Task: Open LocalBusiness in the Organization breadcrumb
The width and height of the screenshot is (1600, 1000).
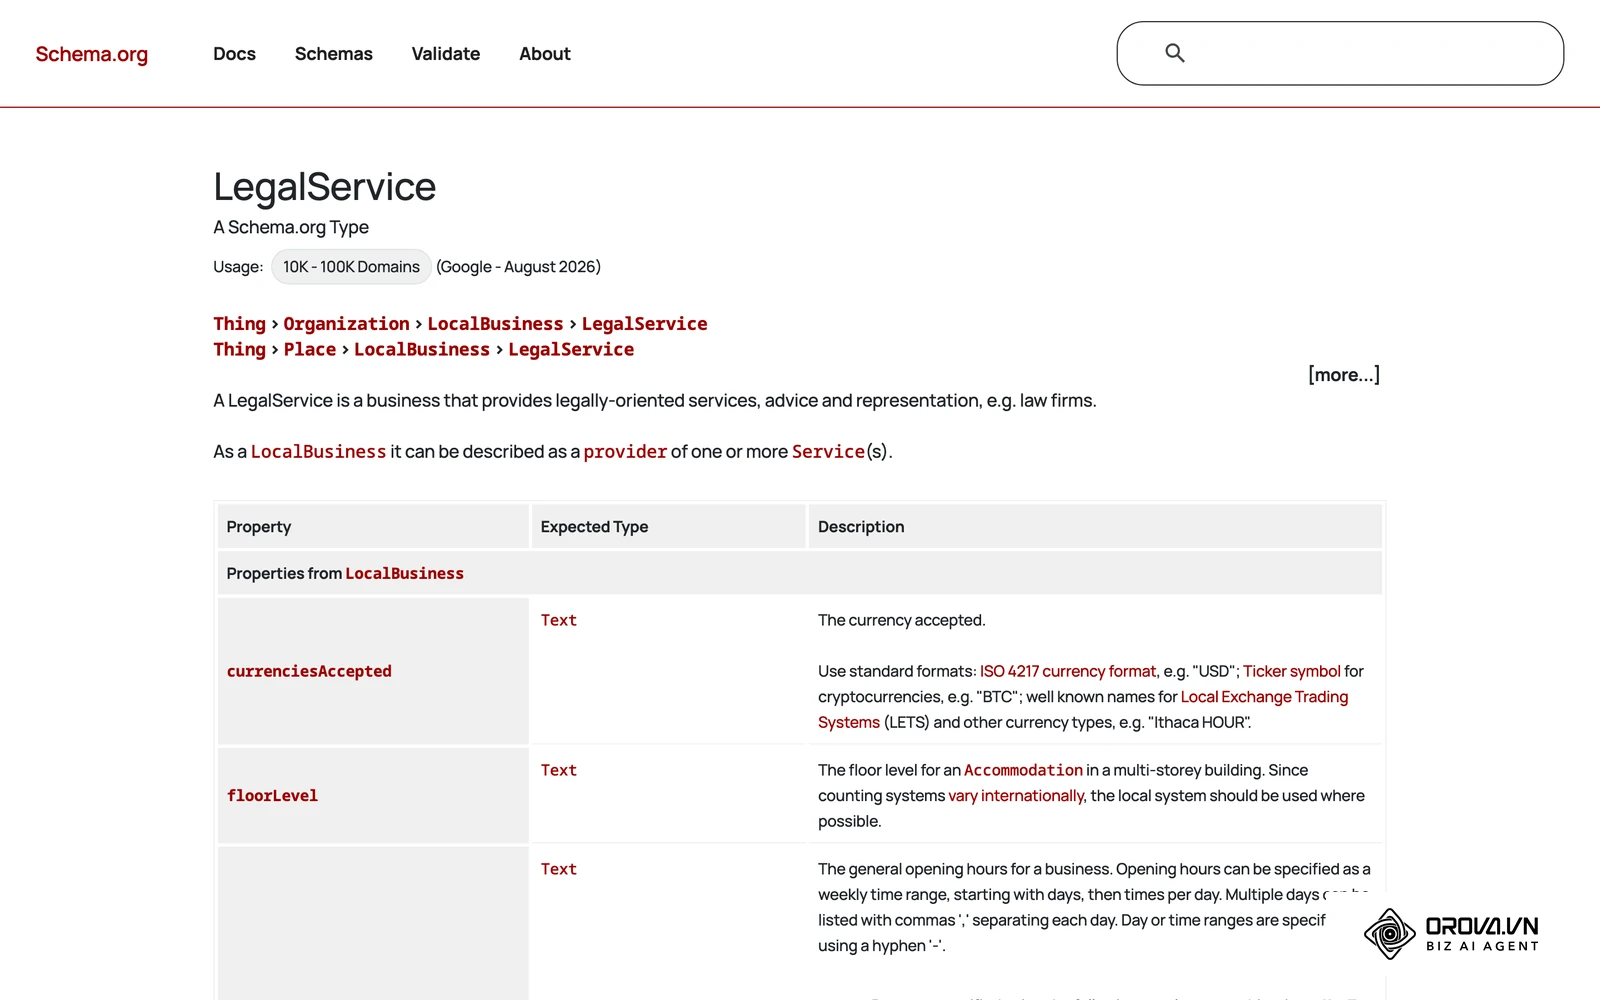Action: point(495,324)
